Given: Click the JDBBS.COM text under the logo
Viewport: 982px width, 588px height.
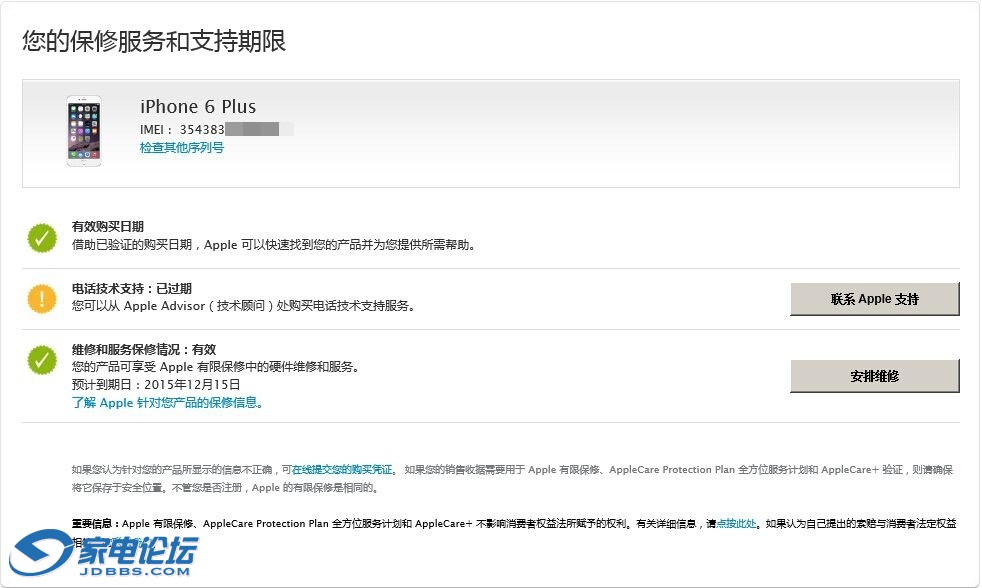Looking at the screenshot, I should click(x=134, y=571).
